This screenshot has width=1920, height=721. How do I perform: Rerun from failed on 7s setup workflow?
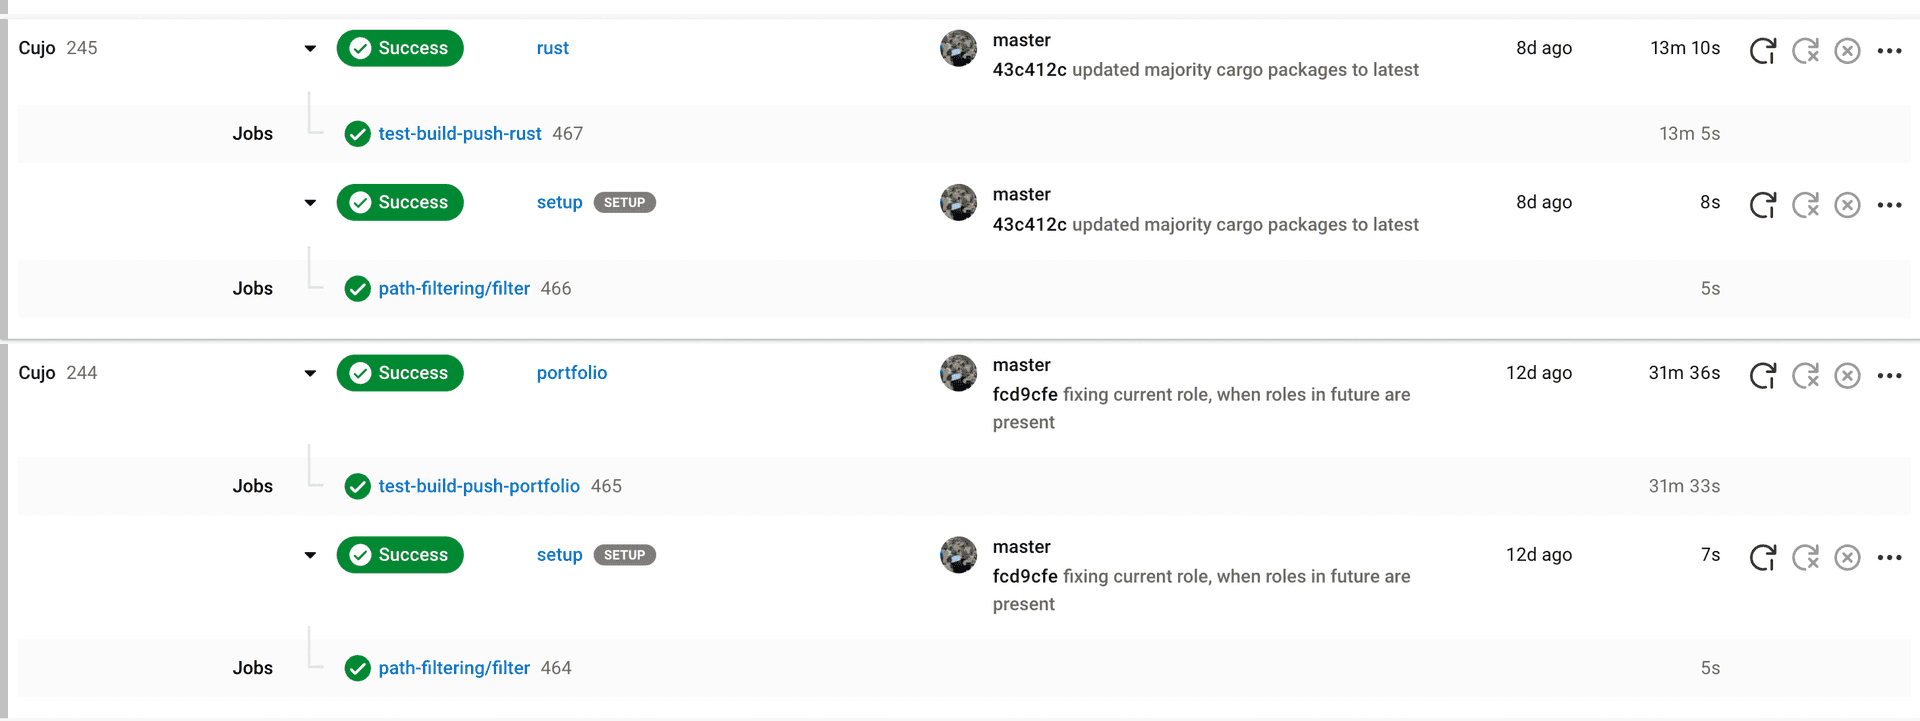(x=1805, y=557)
